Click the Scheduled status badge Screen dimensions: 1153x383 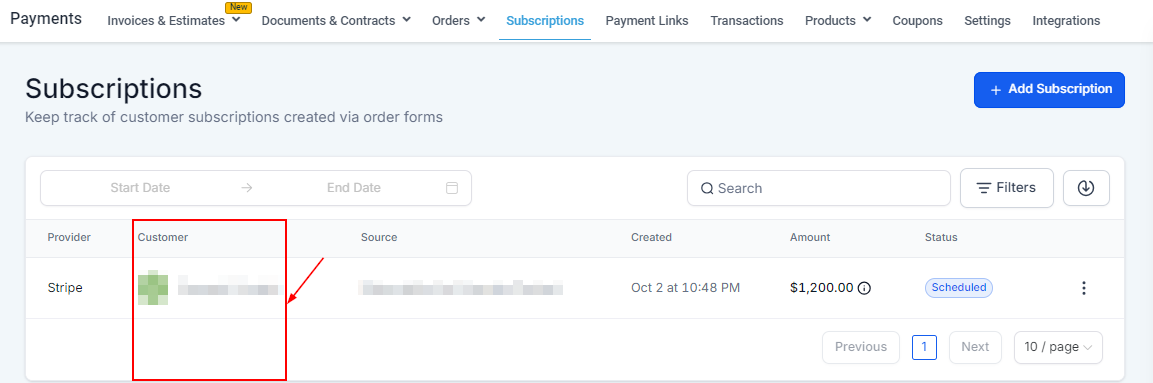tap(959, 287)
